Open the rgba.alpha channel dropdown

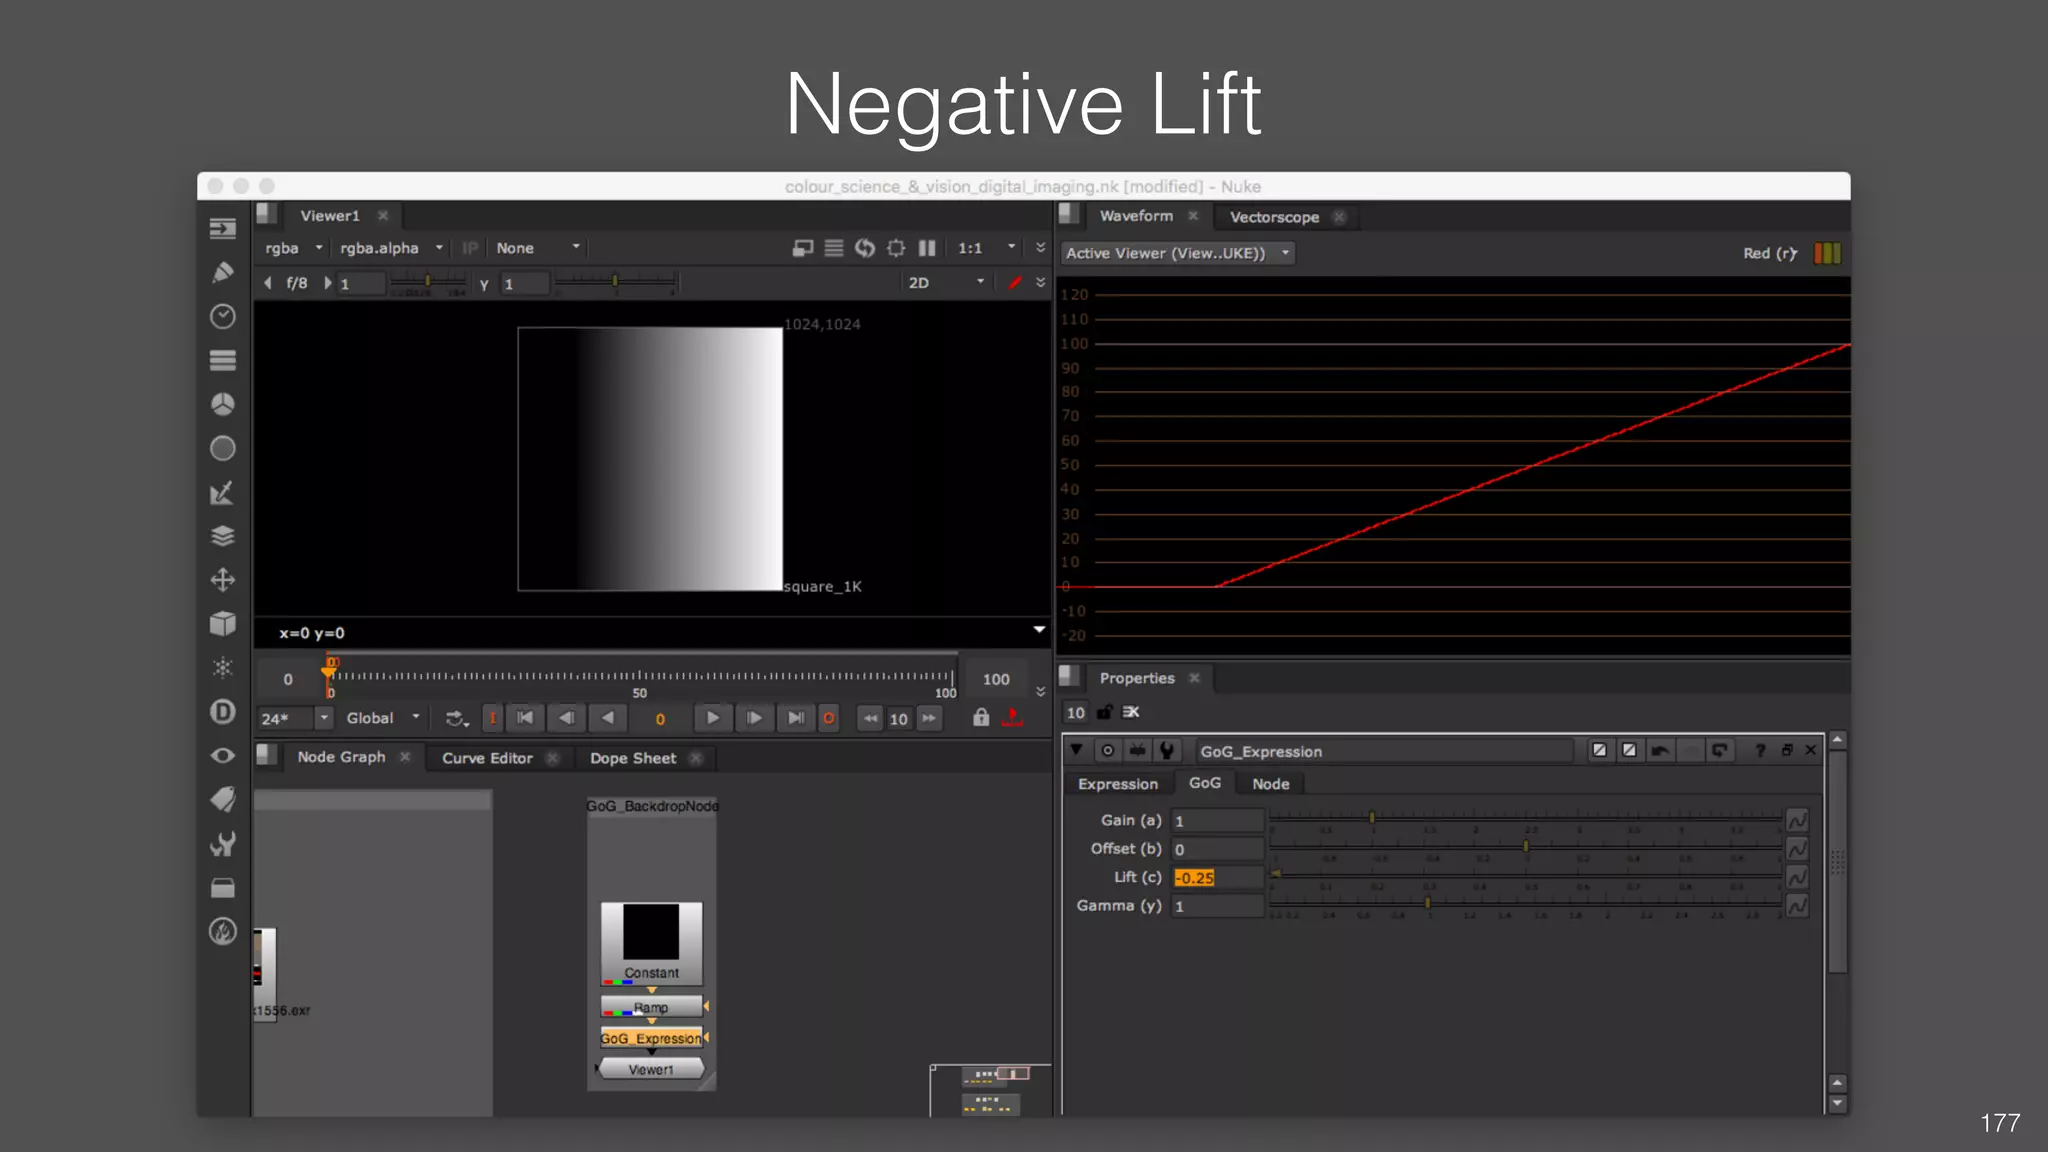click(x=391, y=248)
